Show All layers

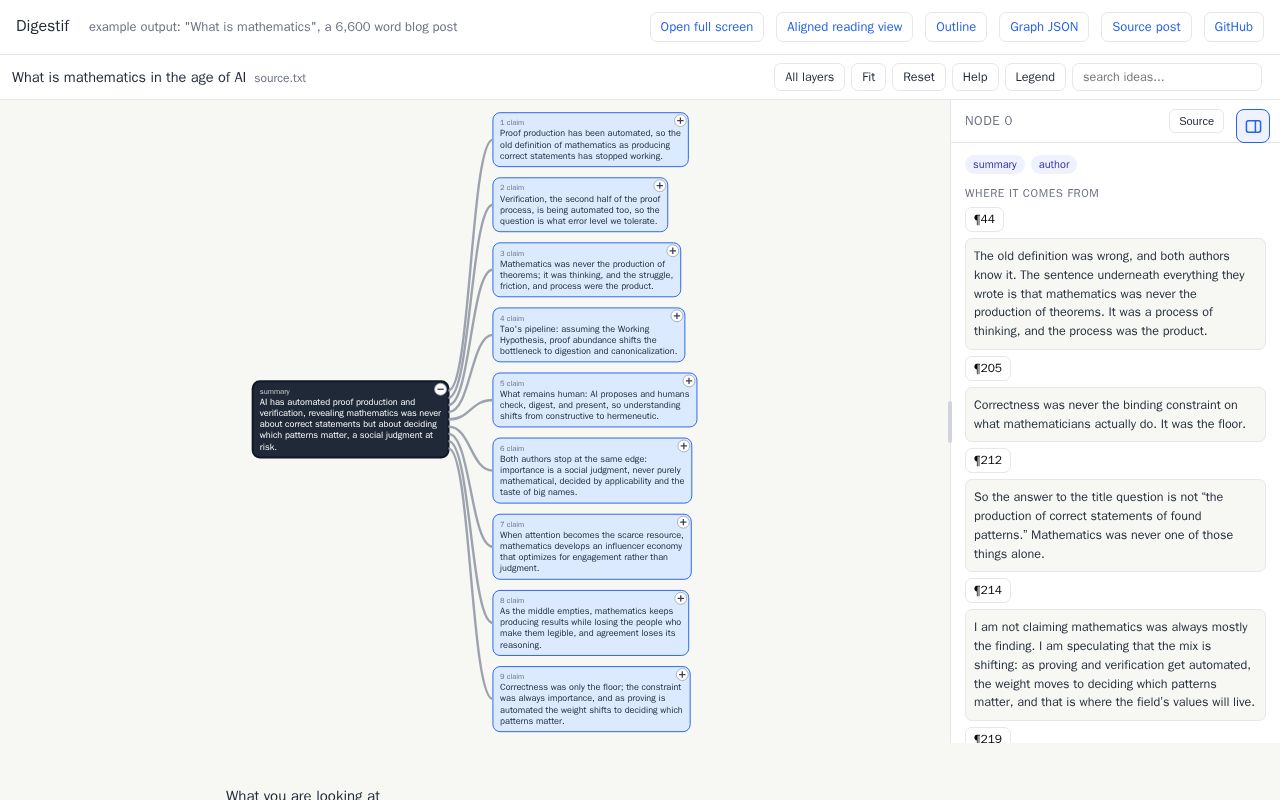(809, 77)
